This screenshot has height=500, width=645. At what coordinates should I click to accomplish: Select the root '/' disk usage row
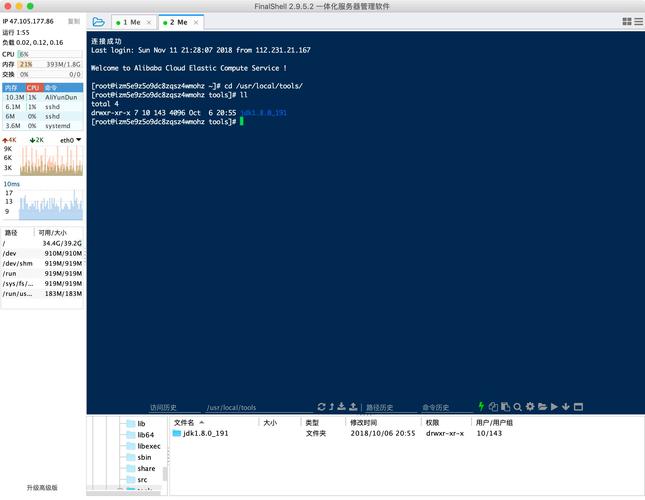(43, 243)
